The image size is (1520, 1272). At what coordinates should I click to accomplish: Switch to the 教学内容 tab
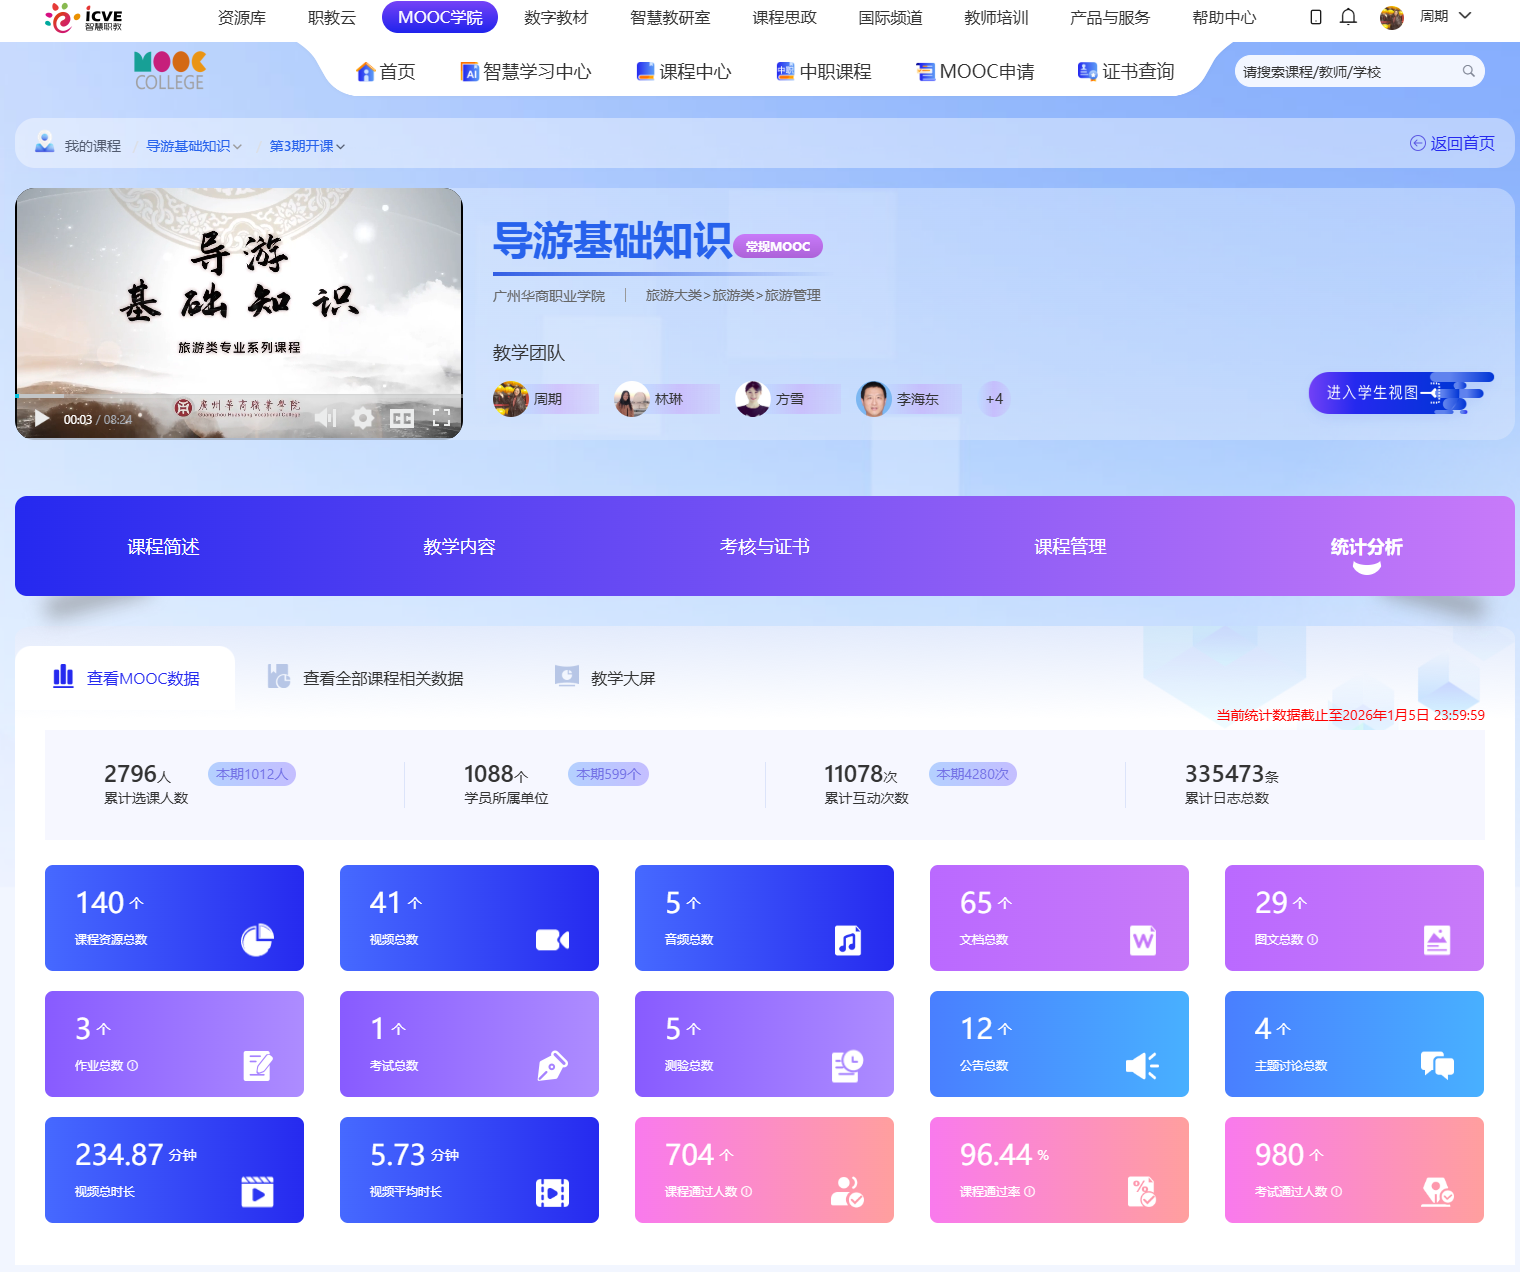point(459,547)
